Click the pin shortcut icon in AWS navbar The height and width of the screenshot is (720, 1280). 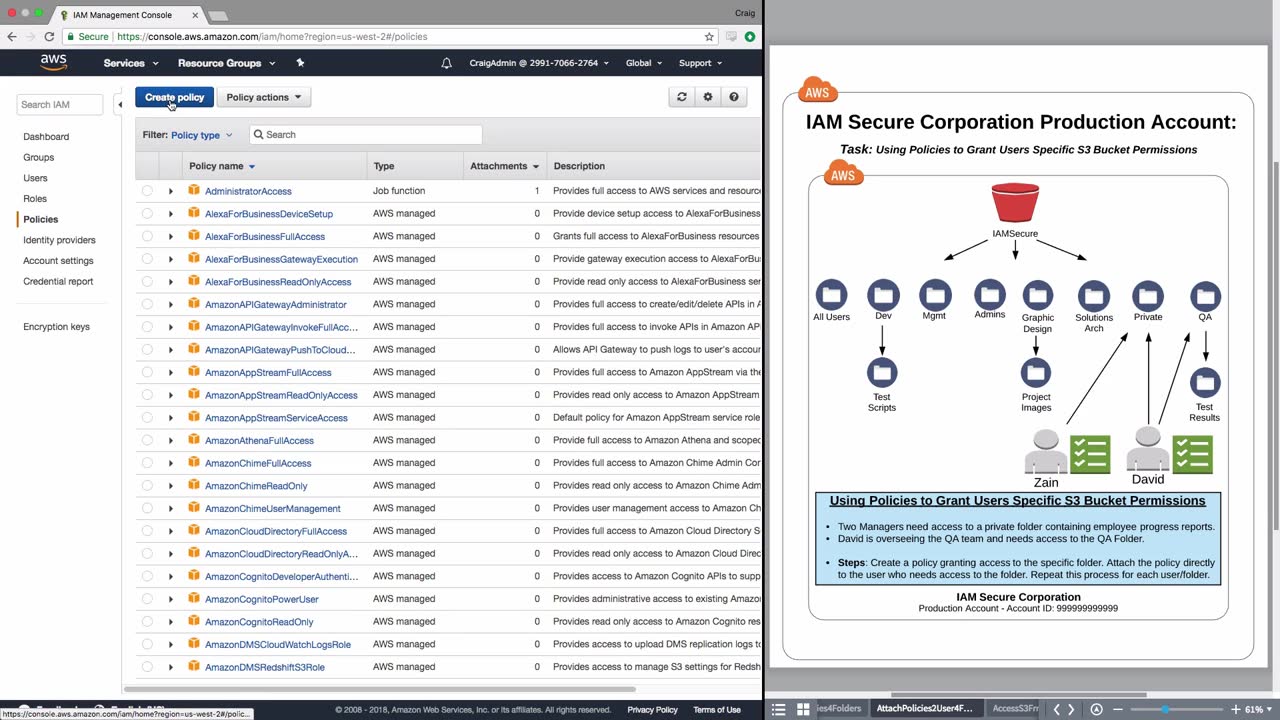coord(300,63)
